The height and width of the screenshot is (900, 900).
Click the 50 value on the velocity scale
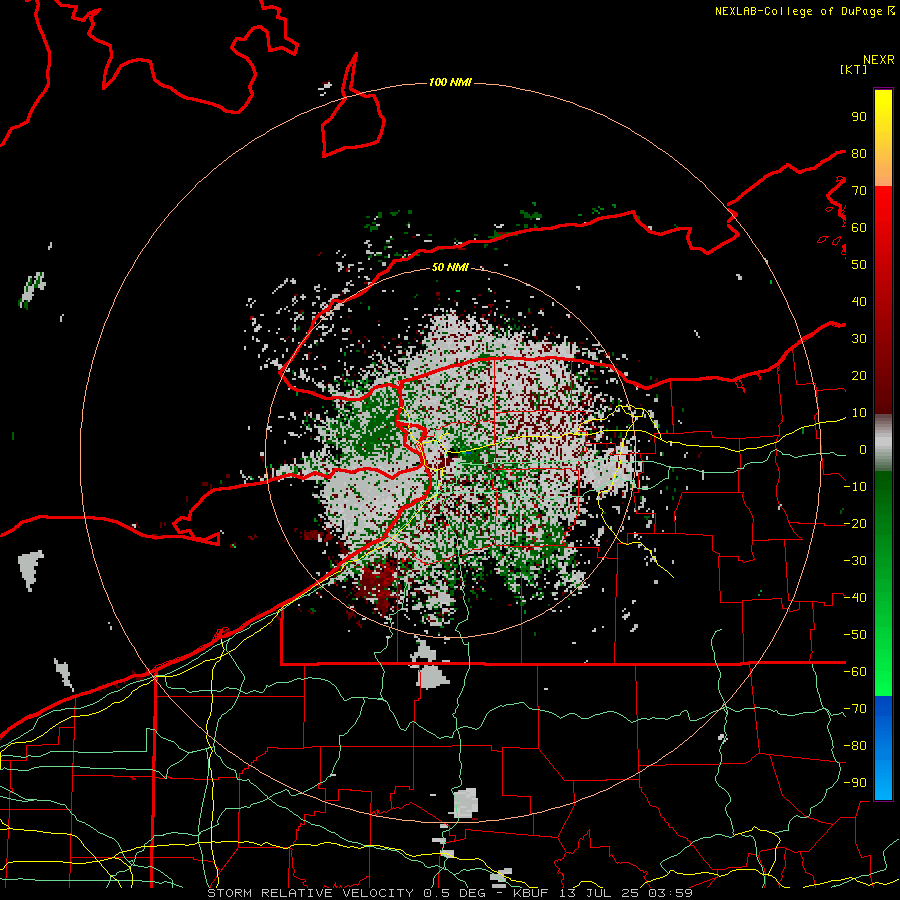[x=859, y=265]
